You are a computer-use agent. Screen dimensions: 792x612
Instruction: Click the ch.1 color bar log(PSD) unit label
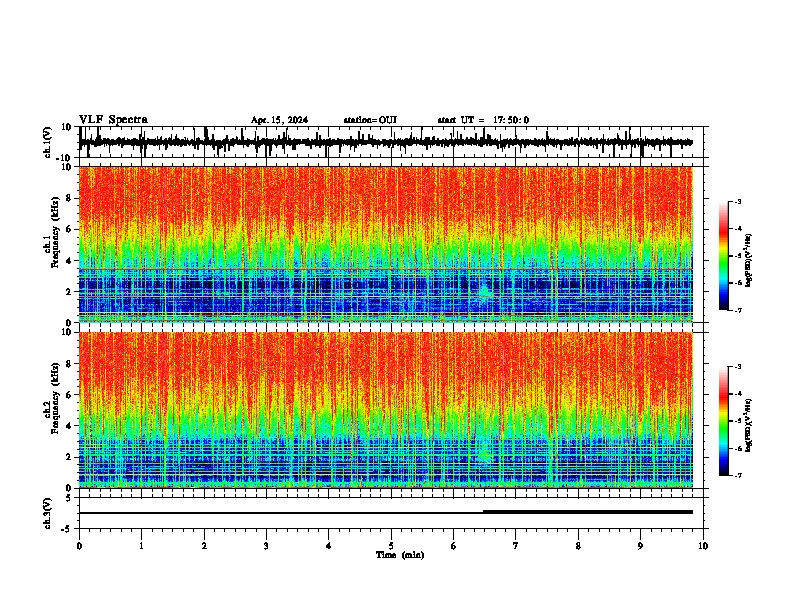pos(749,261)
